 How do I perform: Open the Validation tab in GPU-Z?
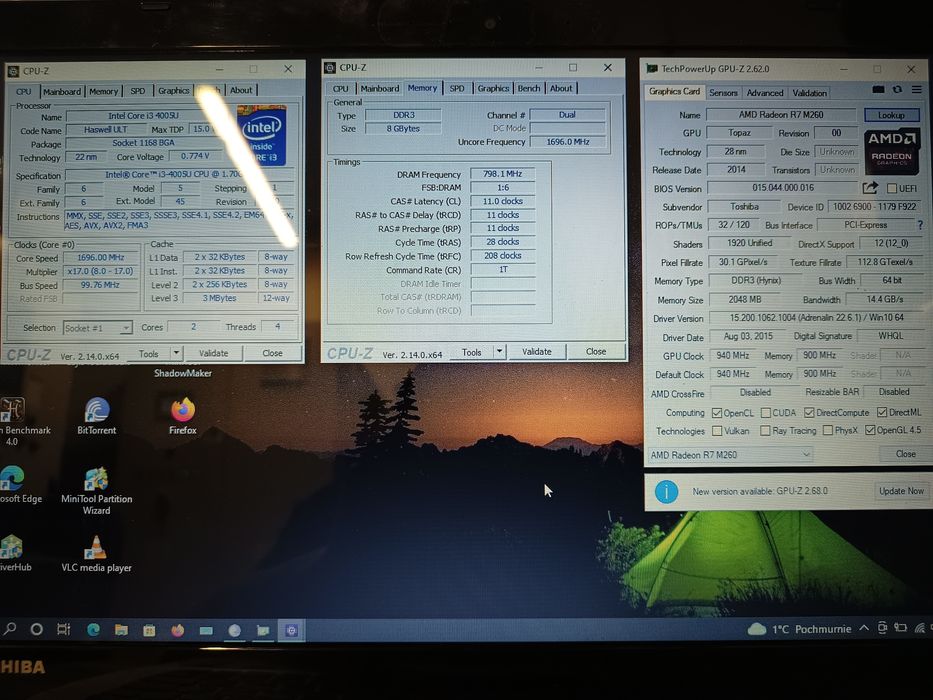(809, 93)
